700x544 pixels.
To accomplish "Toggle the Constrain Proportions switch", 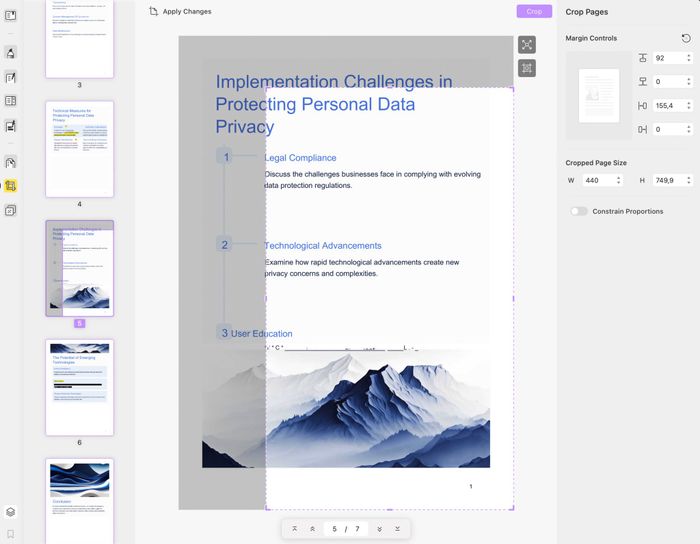I will tap(579, 211).
